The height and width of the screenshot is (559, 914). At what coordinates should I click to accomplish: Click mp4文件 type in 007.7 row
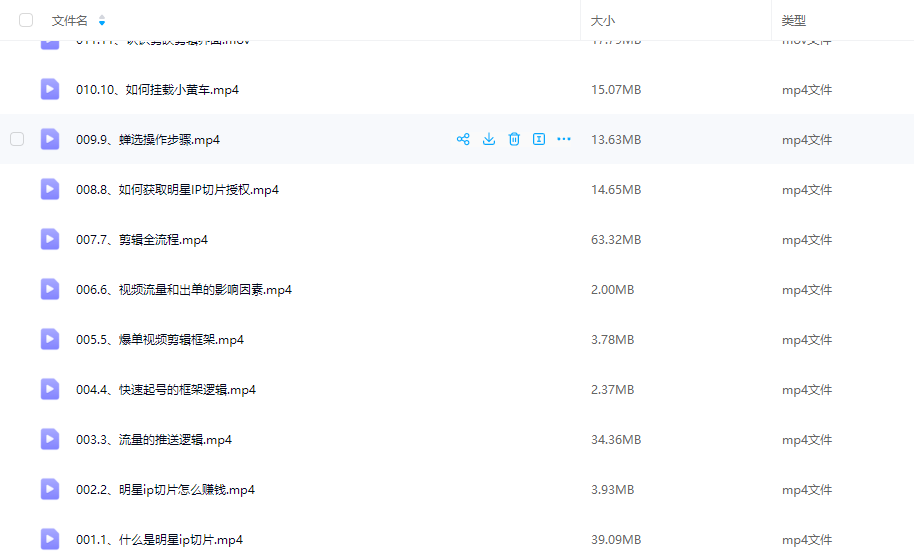[x=807, y=240]
